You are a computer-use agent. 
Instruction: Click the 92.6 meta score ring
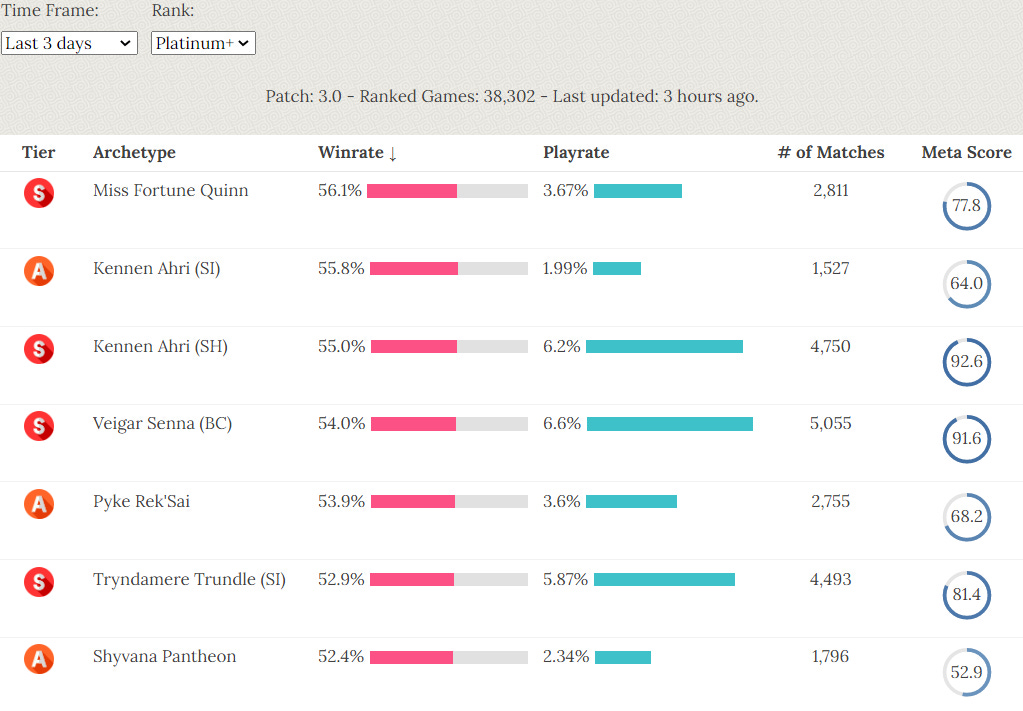(x=967, y=362)
